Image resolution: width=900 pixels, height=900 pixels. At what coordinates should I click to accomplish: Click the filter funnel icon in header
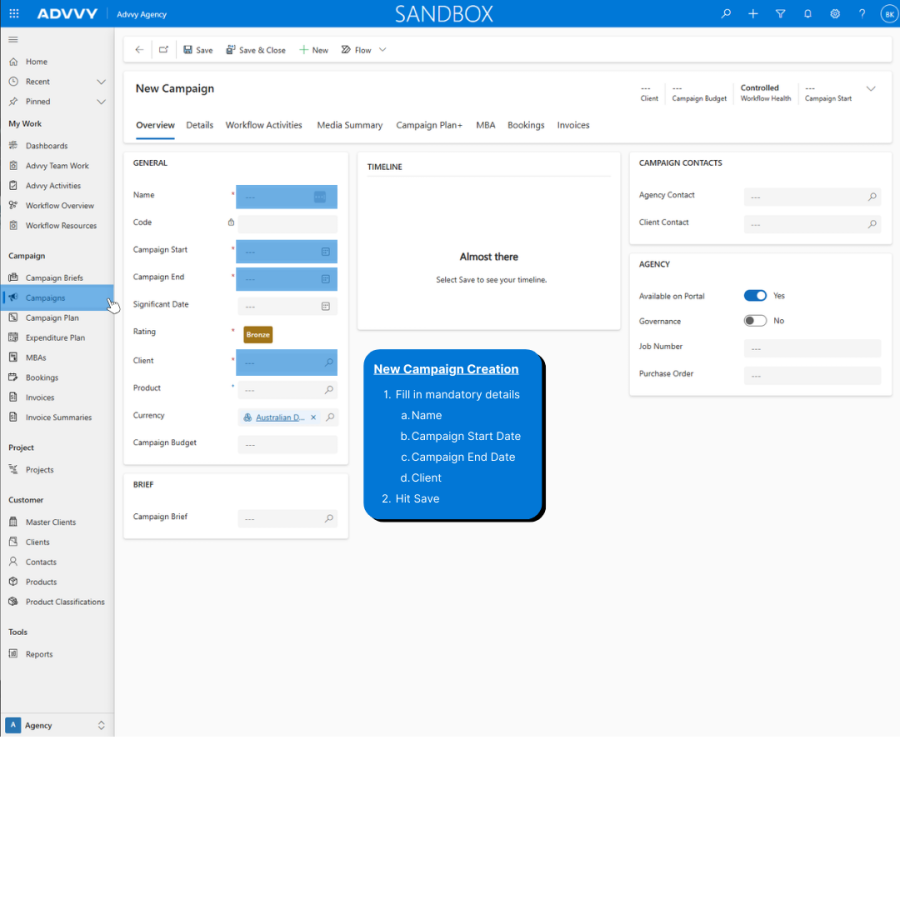[x=780, y=14]
